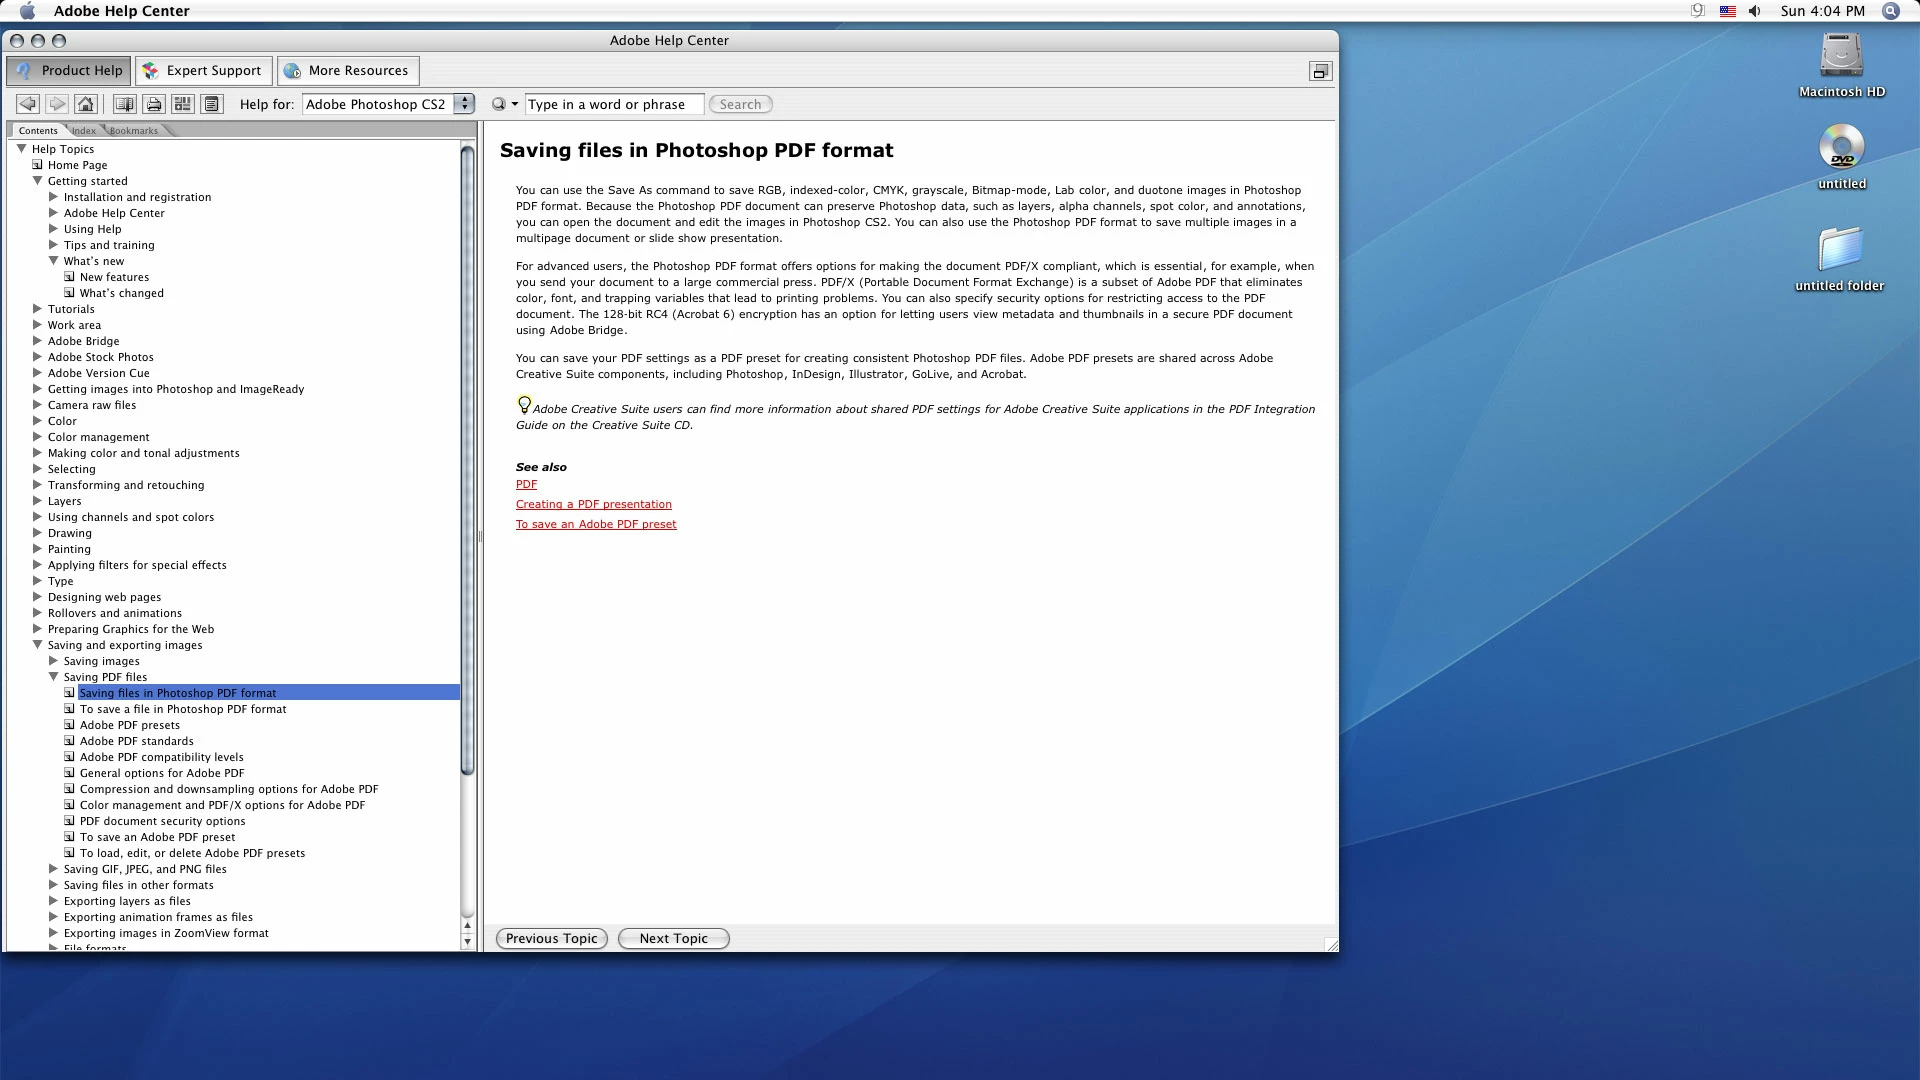Image resolution: width=1920 pixels, height=1080 pixels.
Task: Click the compact view icon at top right
Action: [x=1320, y=71]
